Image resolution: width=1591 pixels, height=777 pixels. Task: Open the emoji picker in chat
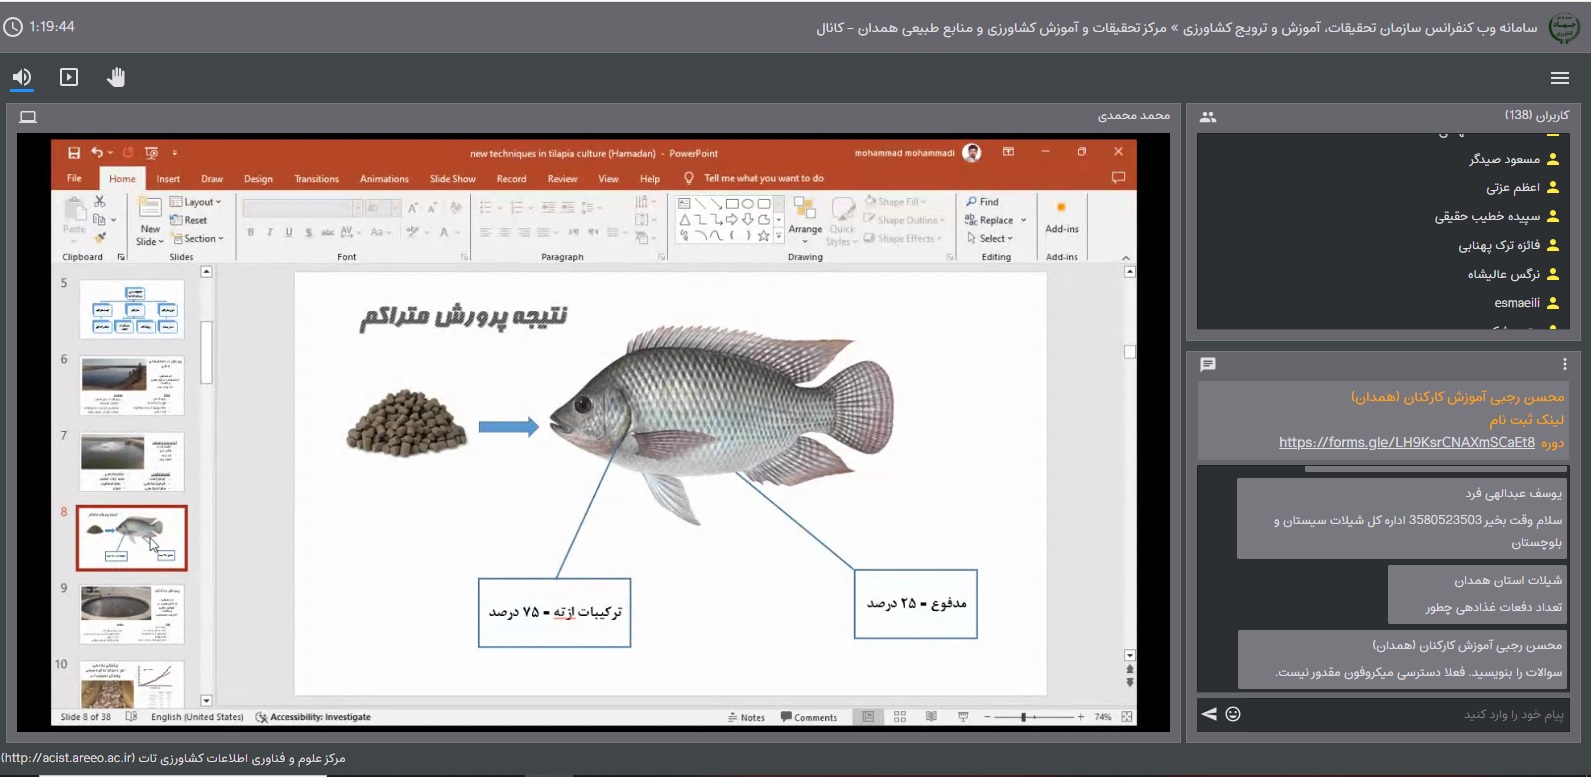(x=1233, y=714)
